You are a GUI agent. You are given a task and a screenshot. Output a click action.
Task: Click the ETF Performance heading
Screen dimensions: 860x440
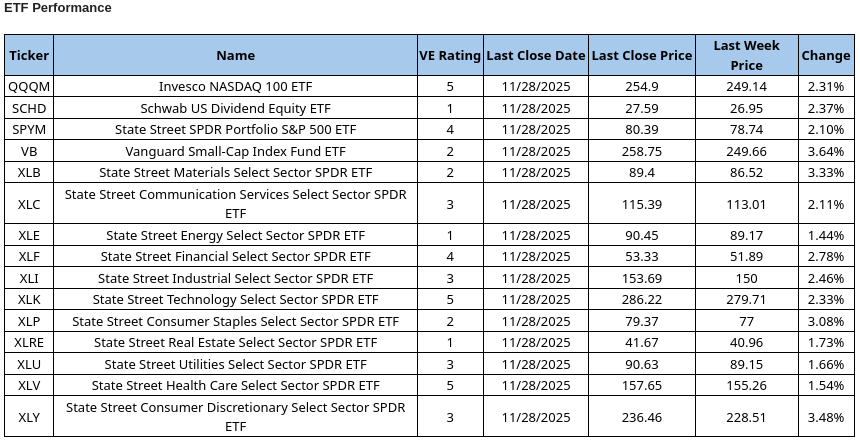click(x=59, y=8)
